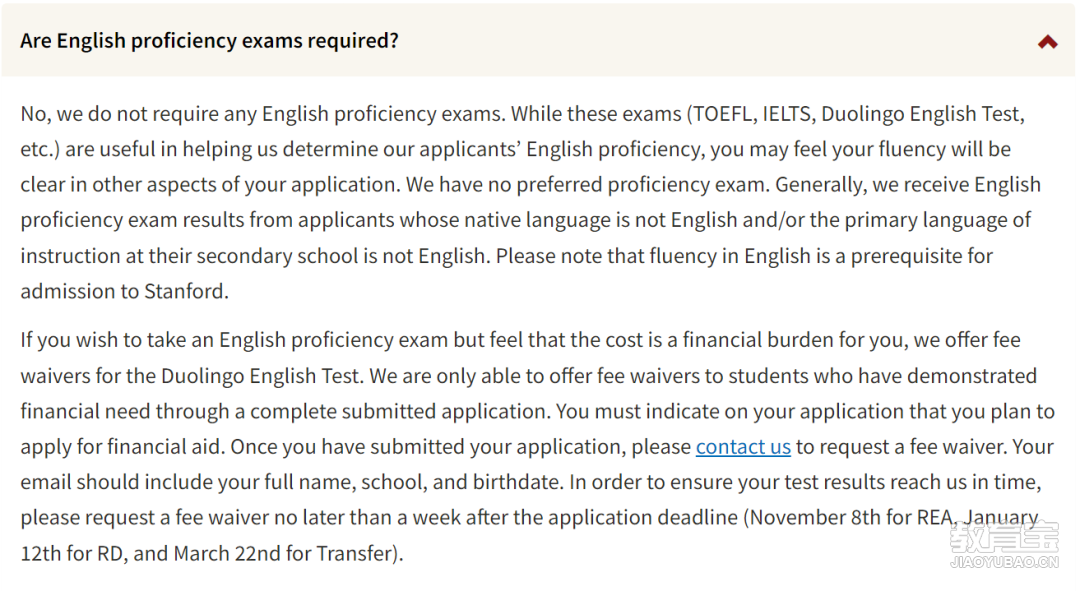1080x591 pixels.
Task: Click 'Duolingo English Test.' in the second paragraph
Action: pyautogui.click(x=262, y=375)
